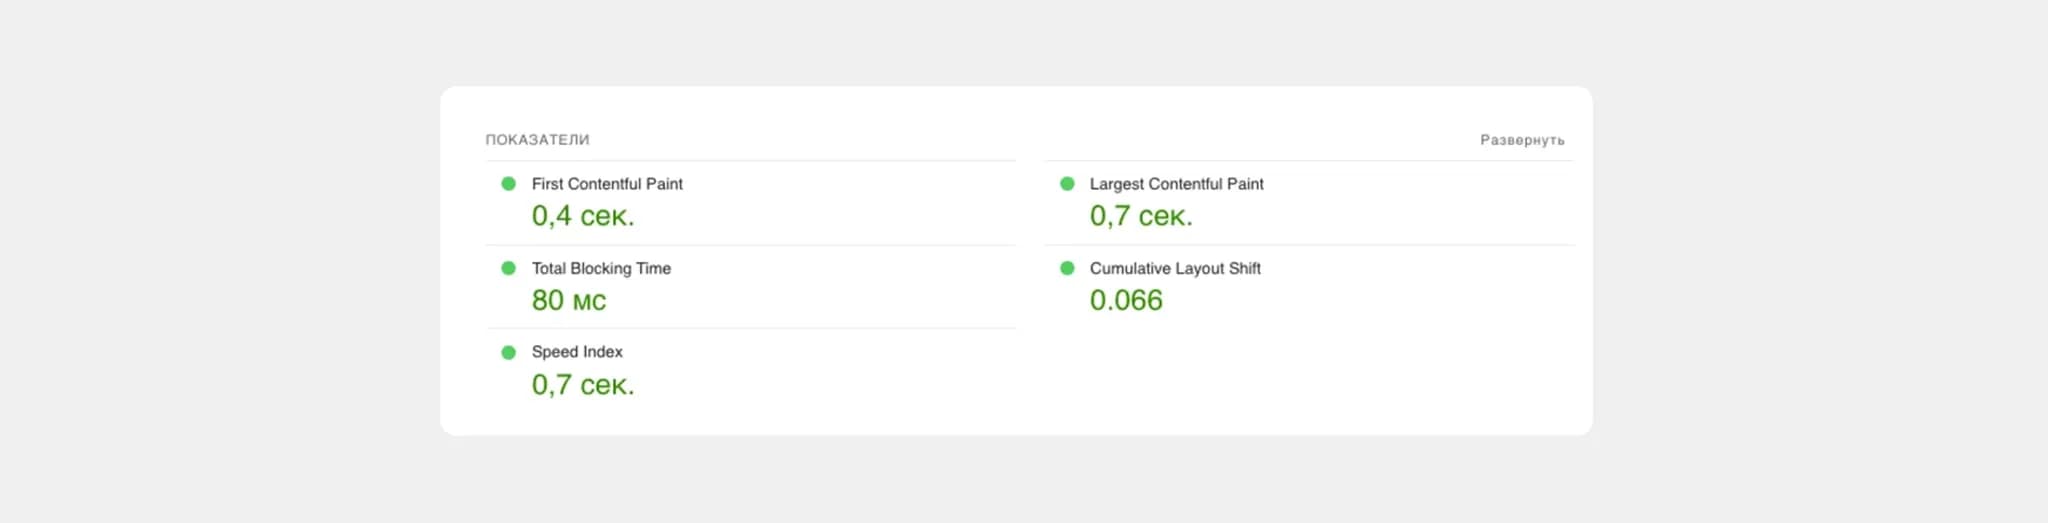Click the green status dot for Speed Index
The width and height of the screenshot is (2048, 523).
[x=508, y=352]
